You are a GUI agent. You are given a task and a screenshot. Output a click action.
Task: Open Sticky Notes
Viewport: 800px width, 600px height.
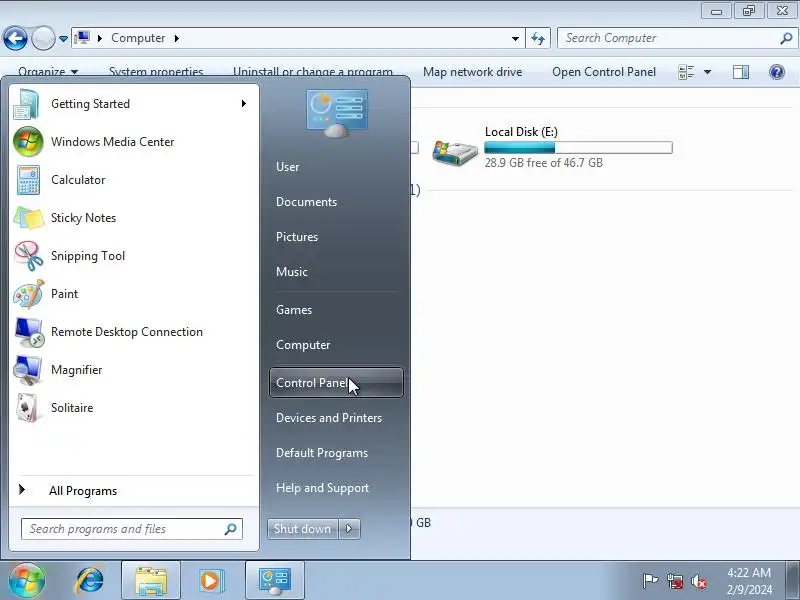click(x=134, y=218)
